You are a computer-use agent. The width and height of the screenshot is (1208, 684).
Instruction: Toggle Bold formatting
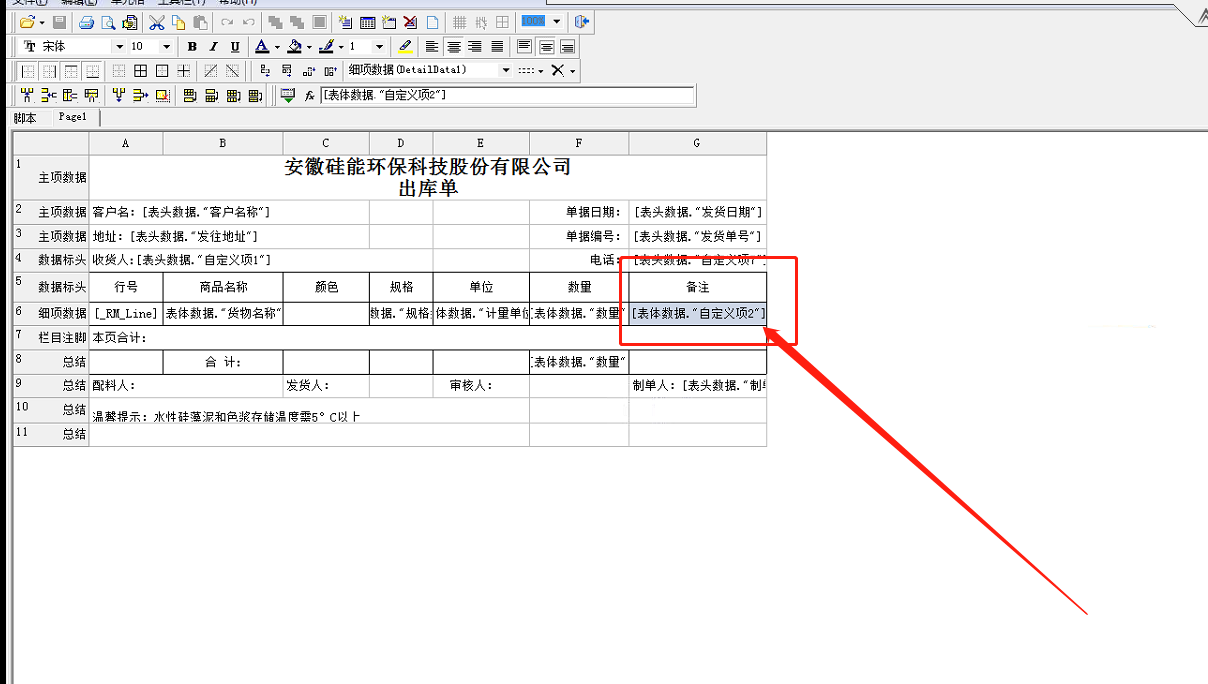[192, 47]
